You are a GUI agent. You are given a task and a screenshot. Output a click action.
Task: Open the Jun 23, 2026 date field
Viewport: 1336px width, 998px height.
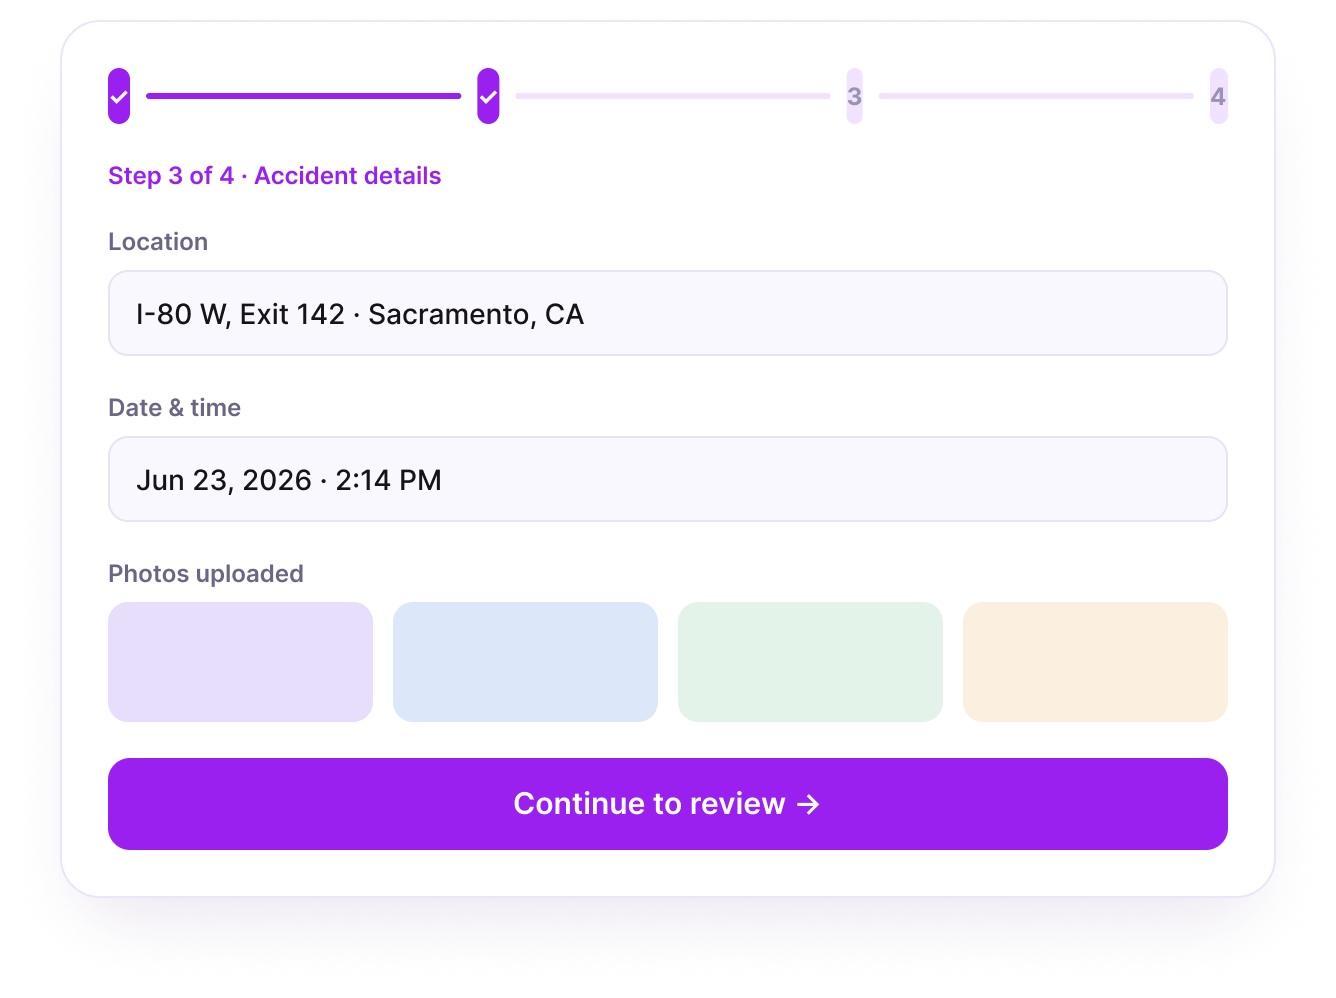coord(668,479)
